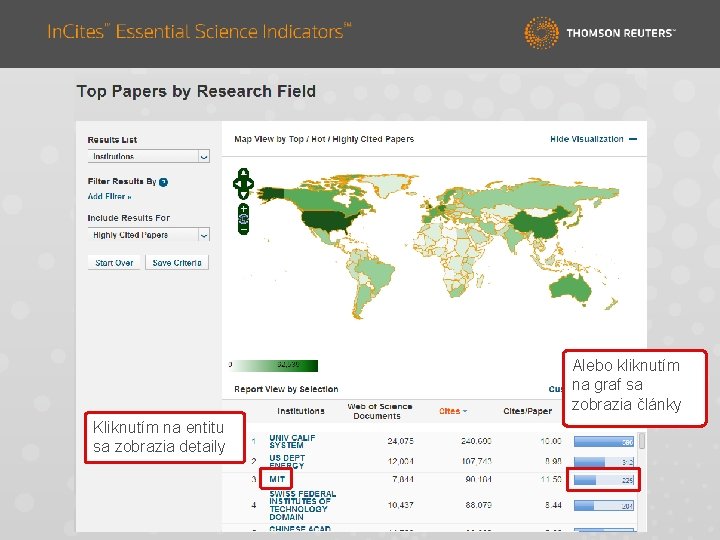Viewport: 720px width, 540px height.
Task: Click the Cites/Paper column header
Action: tap(527, 411)
